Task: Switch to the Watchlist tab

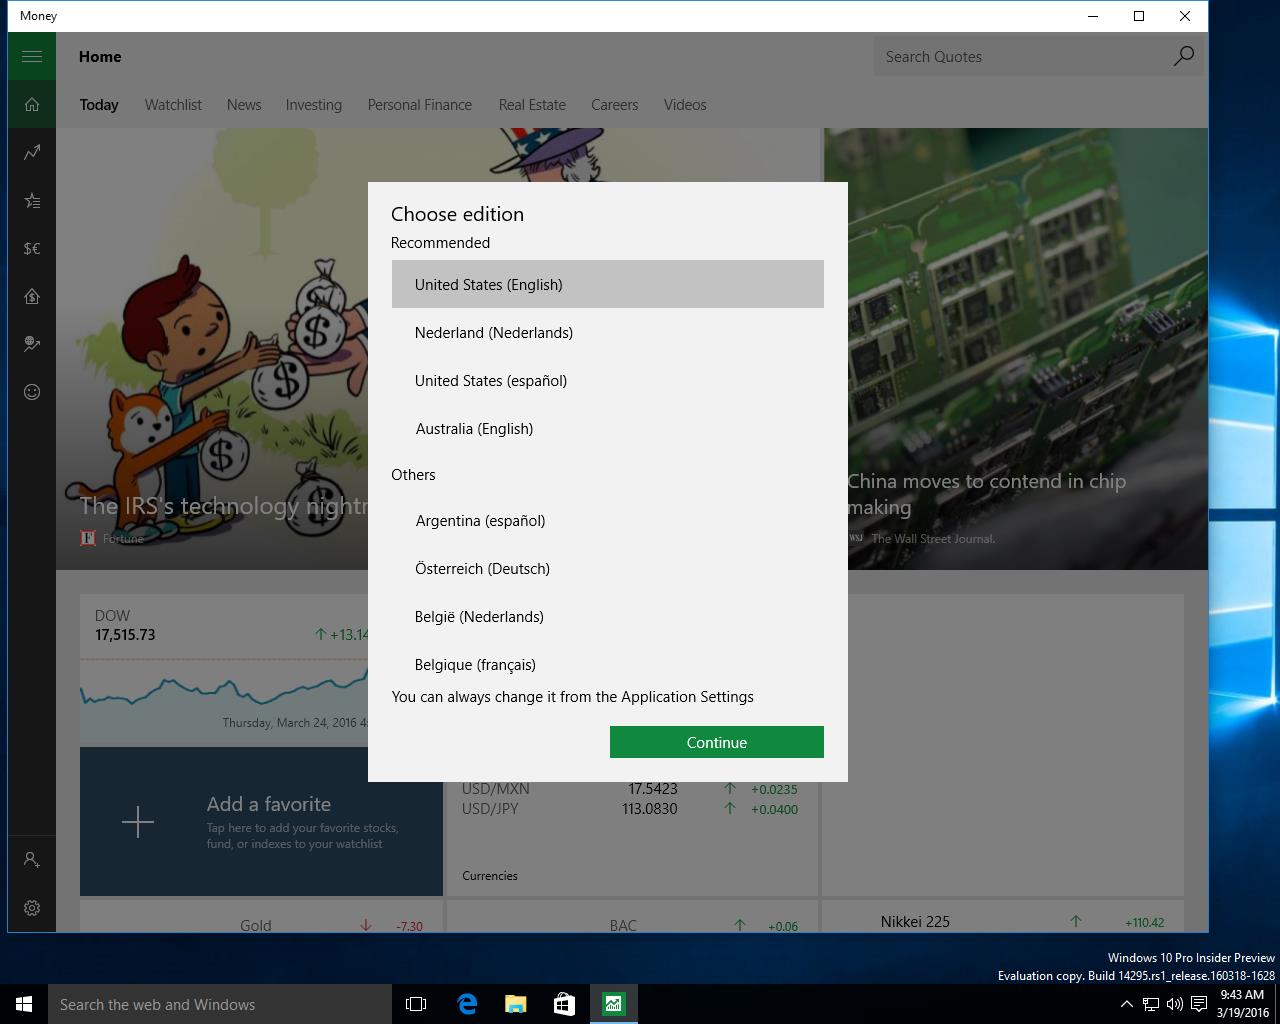Action: (x=173, y=104)
